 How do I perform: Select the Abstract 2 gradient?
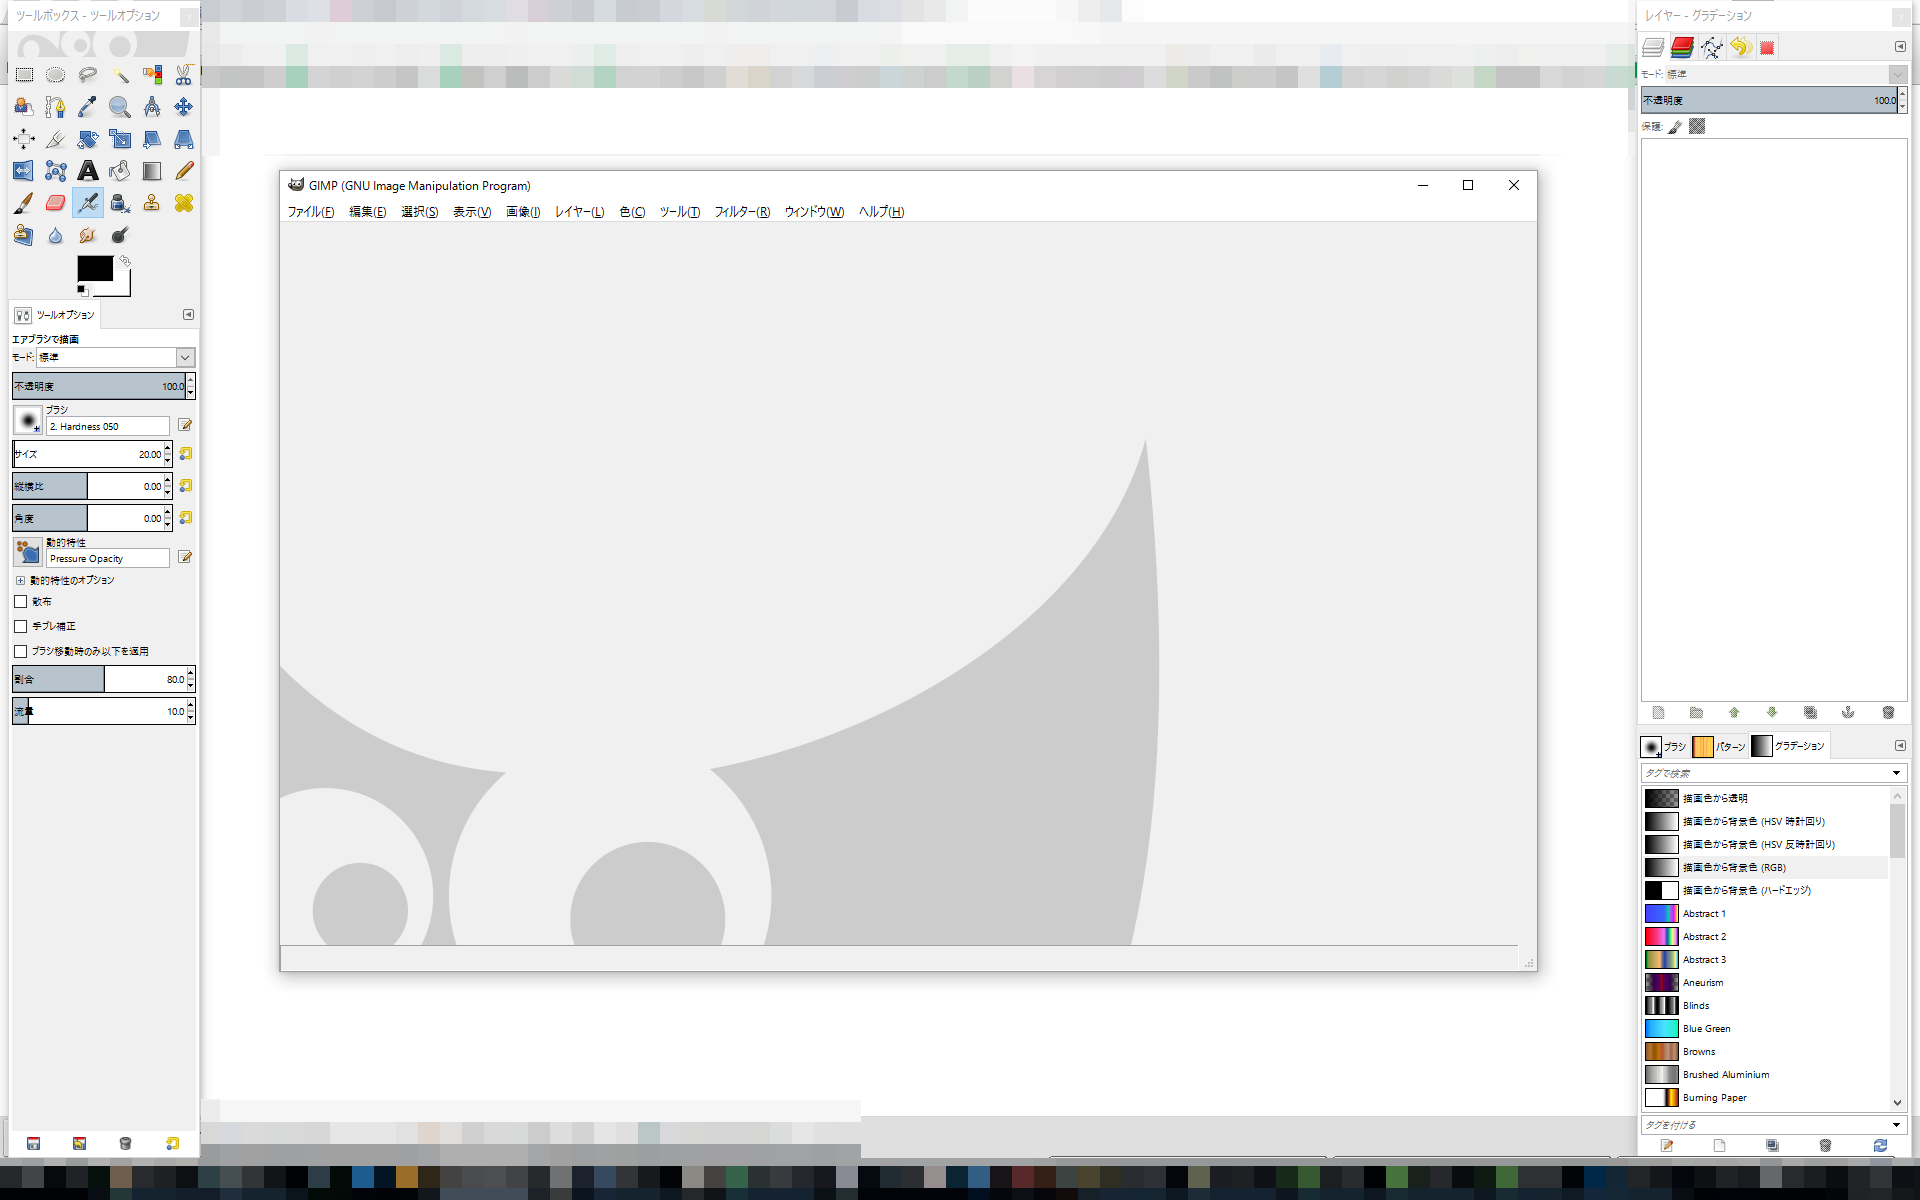1766,937
